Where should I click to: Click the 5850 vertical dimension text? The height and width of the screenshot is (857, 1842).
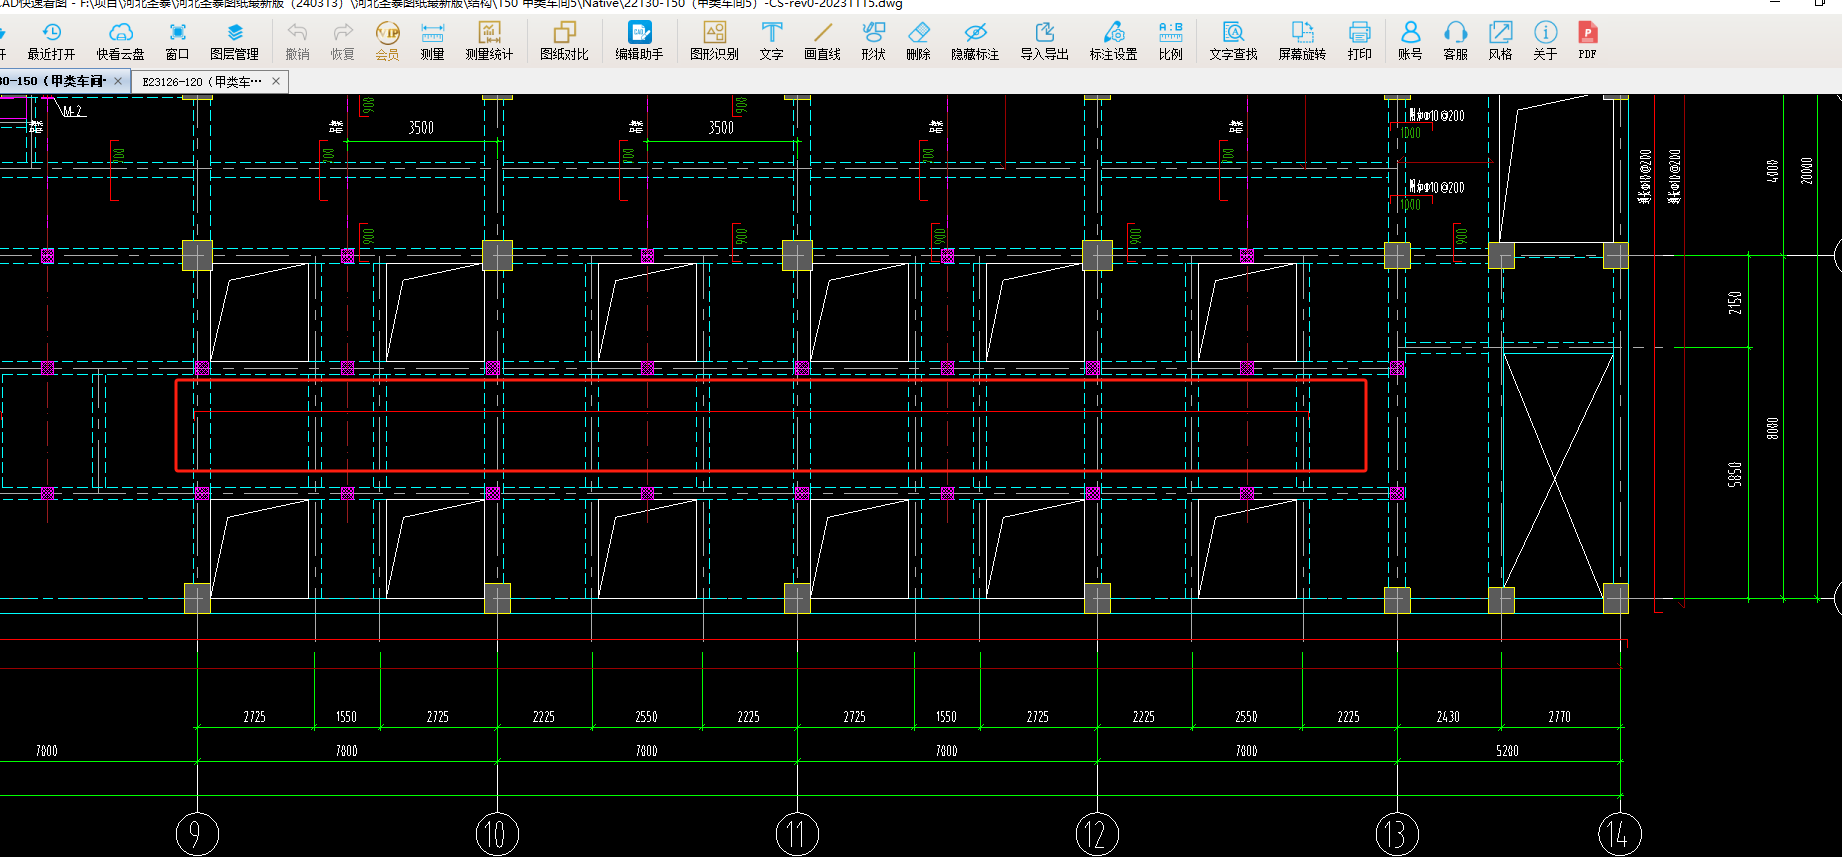pyautogui.click(x=1735, y=474)
